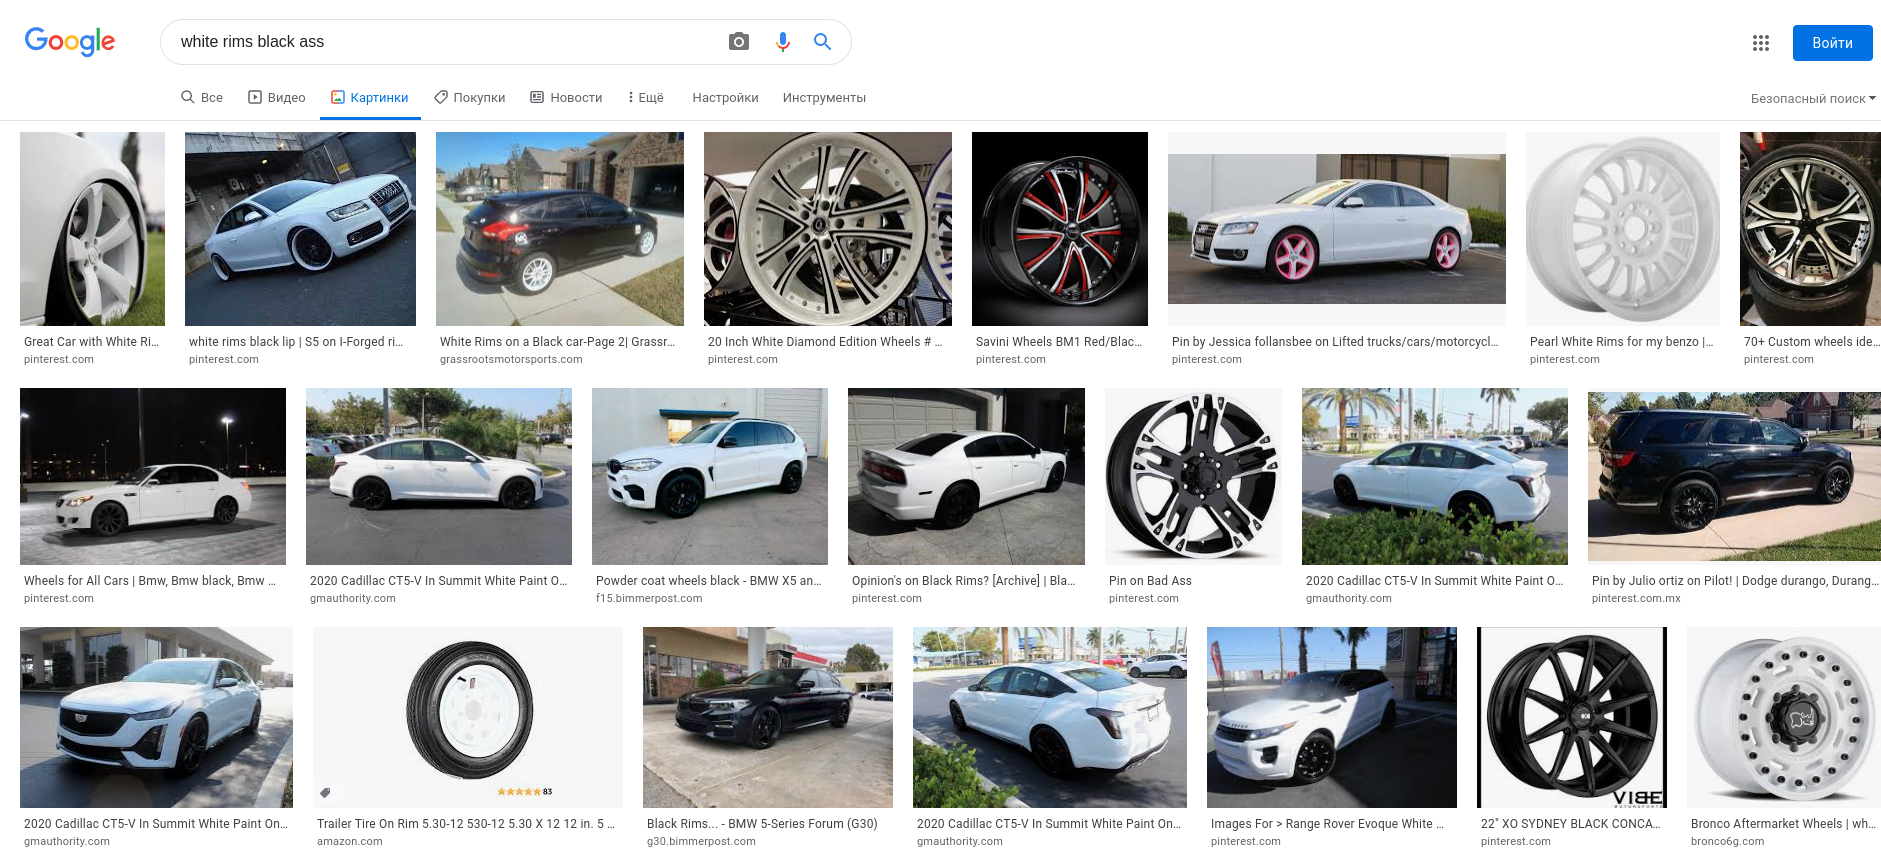This screenshot has height=855, width=1881.
Task: Click bronco6g.com source link
Action: coord(1728,842)
